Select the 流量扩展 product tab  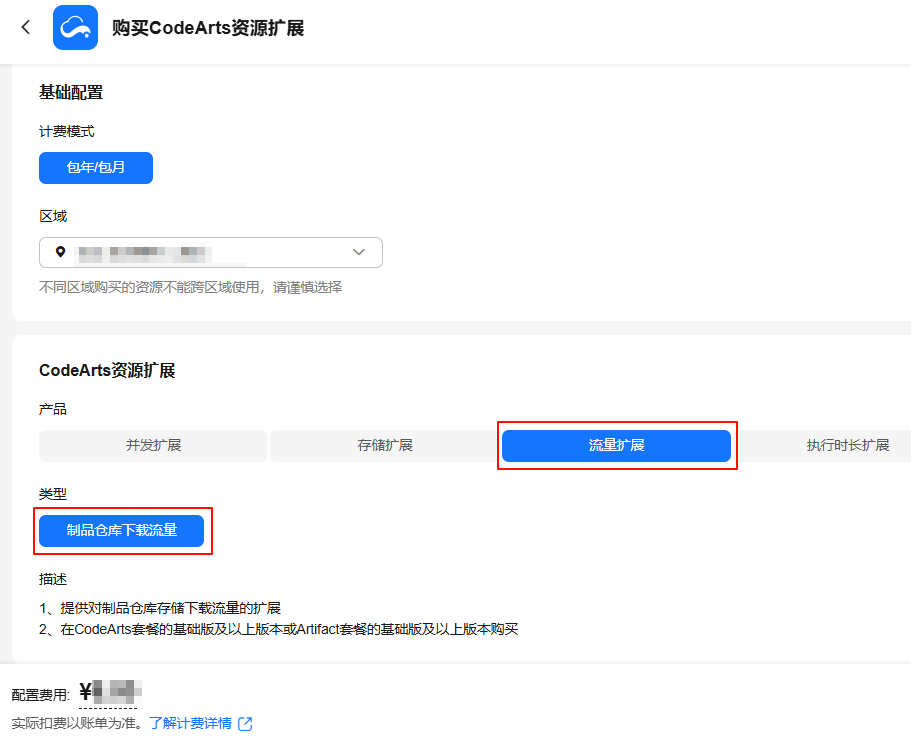pyautogui.click(x=616, y=446)
